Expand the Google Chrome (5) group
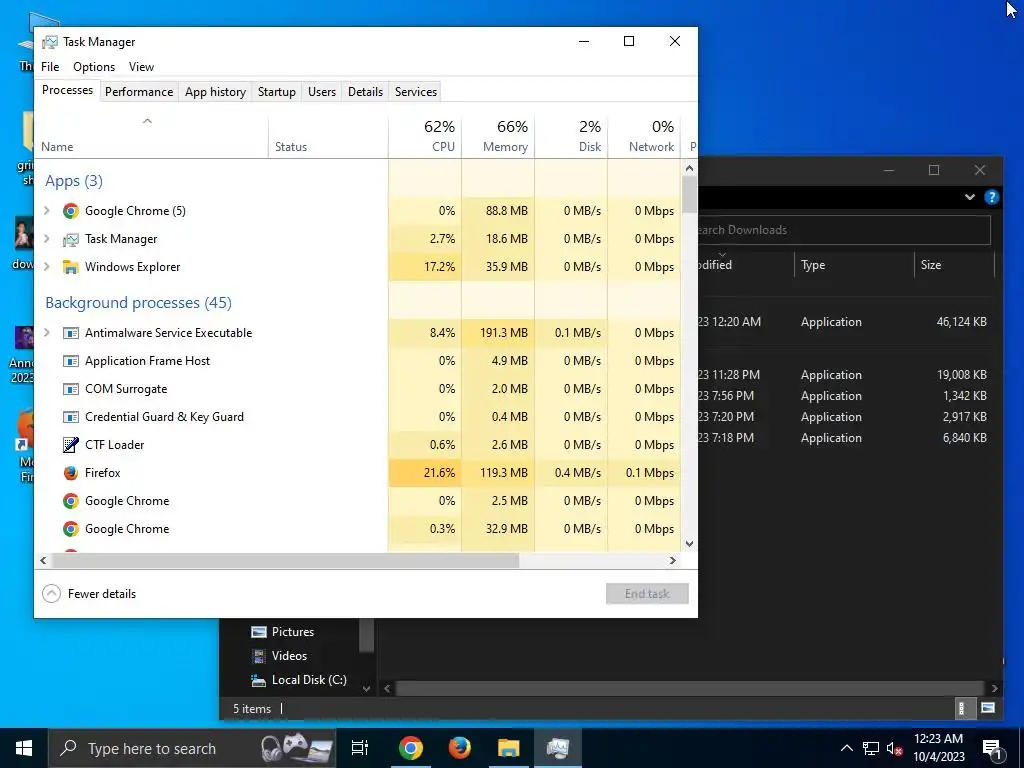This screenshot has height=768, width=1024. [46, 211]
